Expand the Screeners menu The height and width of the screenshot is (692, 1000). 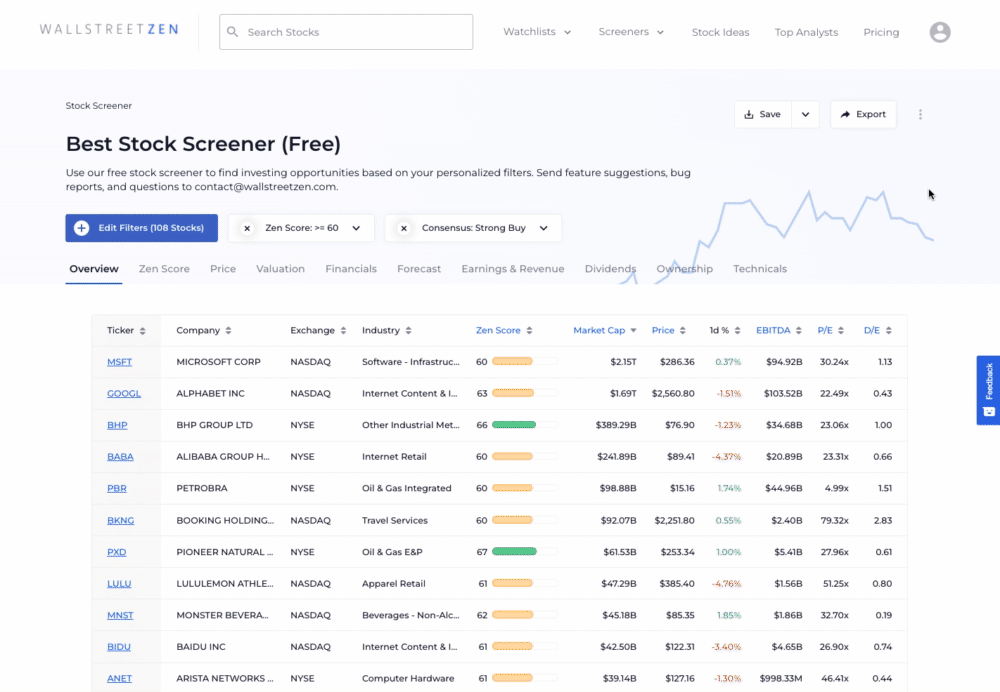pos(631,32)
